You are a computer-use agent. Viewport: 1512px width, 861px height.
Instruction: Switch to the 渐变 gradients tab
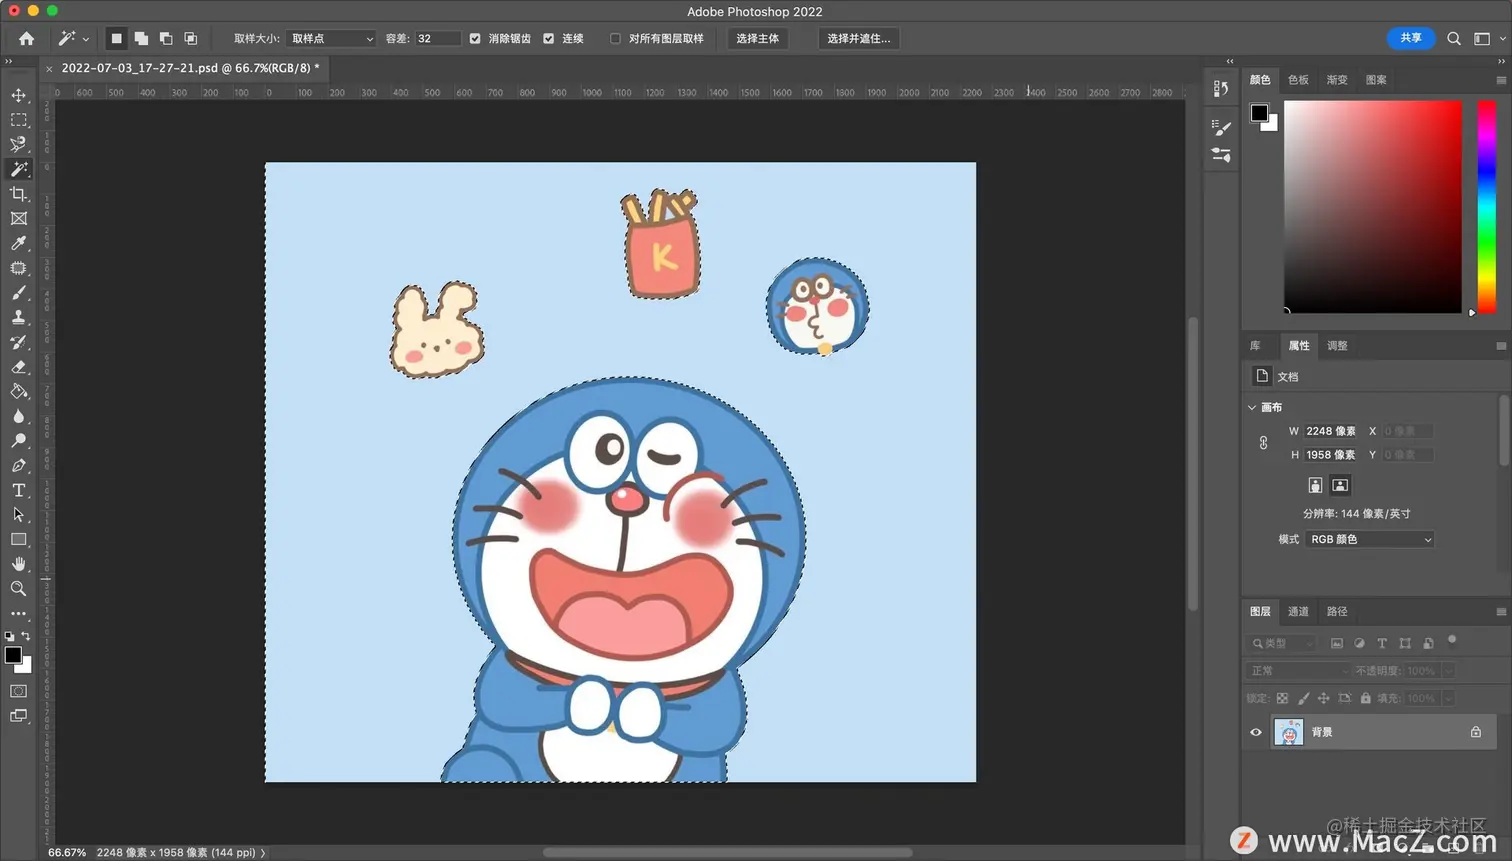(1337, 80)
